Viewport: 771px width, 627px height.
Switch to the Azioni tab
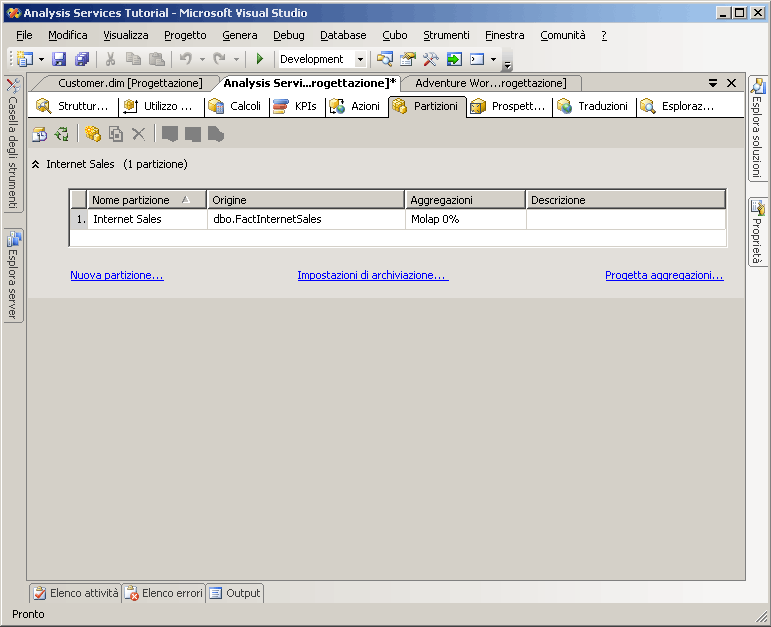[356, 106]
